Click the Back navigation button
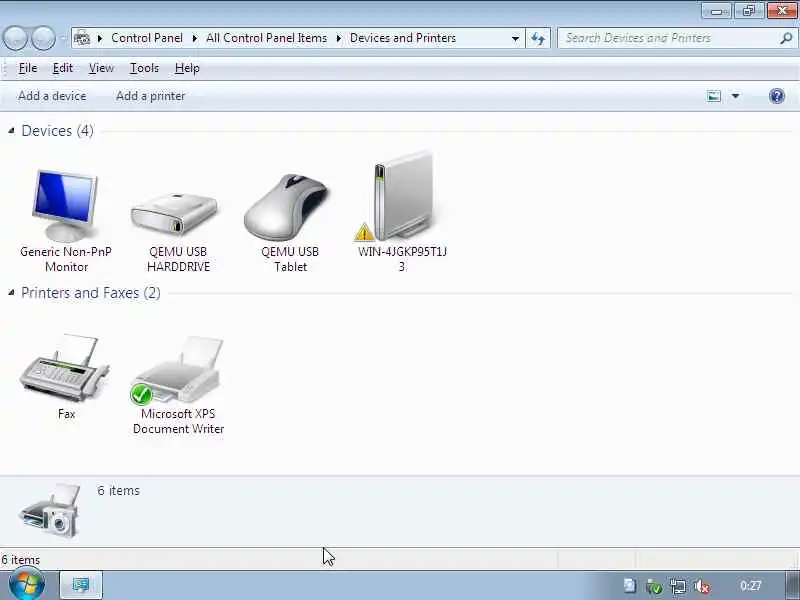Screen dimensions: 800x600 15,38
